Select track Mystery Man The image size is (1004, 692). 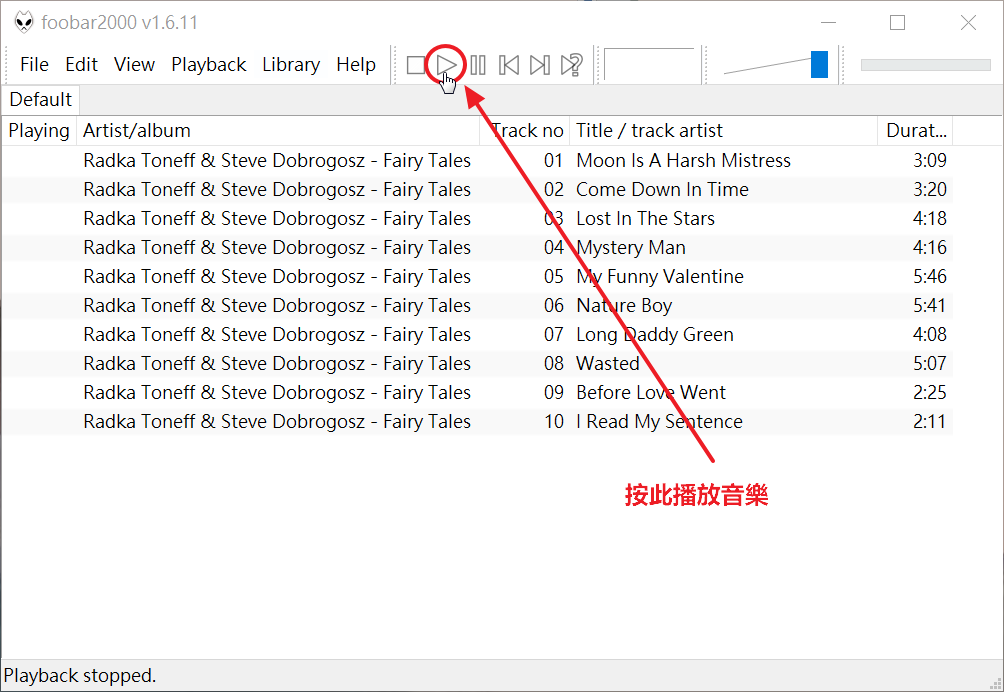click(x=631, y=248)
